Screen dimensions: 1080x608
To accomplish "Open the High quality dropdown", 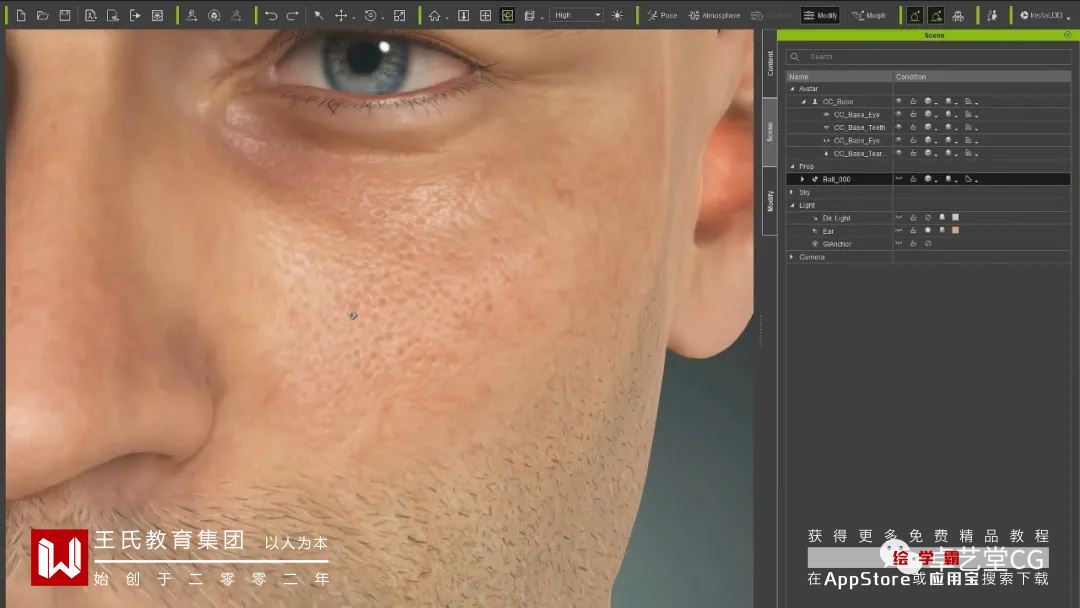I will (577, 15).
